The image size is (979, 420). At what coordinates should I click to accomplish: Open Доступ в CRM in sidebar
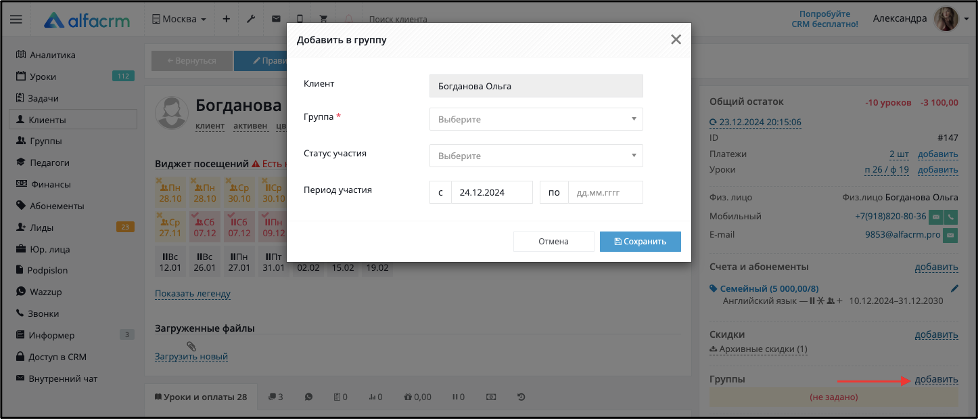tap(51, 357)
